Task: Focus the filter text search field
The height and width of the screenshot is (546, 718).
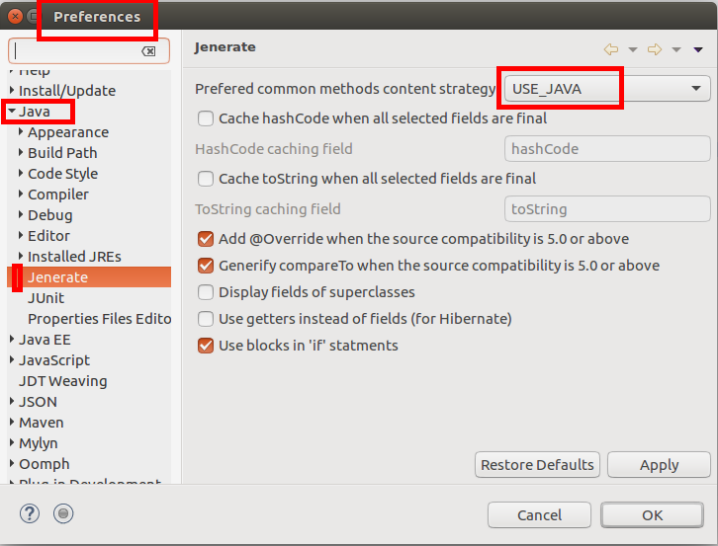Action: 76,51
